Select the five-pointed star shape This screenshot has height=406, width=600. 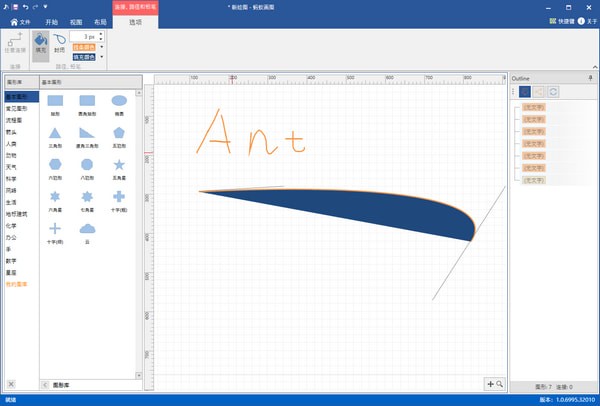coord(118,164)
